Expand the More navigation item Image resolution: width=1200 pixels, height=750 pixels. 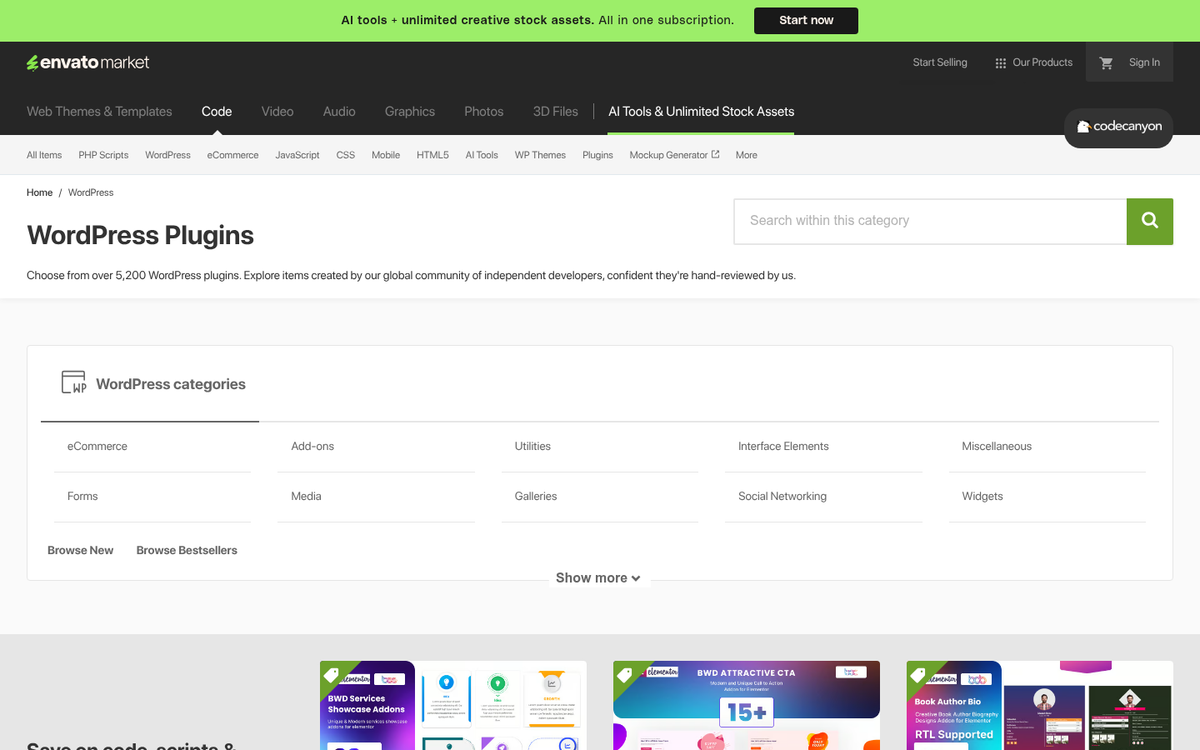coord(746,155)
